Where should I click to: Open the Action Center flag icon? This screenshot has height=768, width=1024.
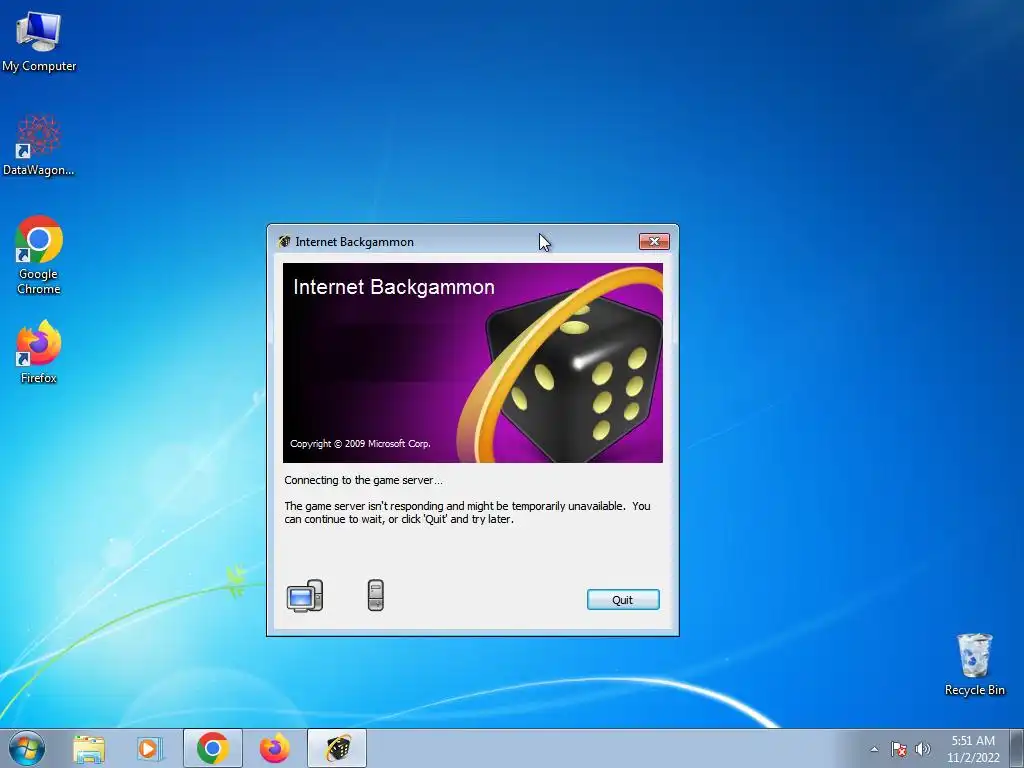[899, 749]
